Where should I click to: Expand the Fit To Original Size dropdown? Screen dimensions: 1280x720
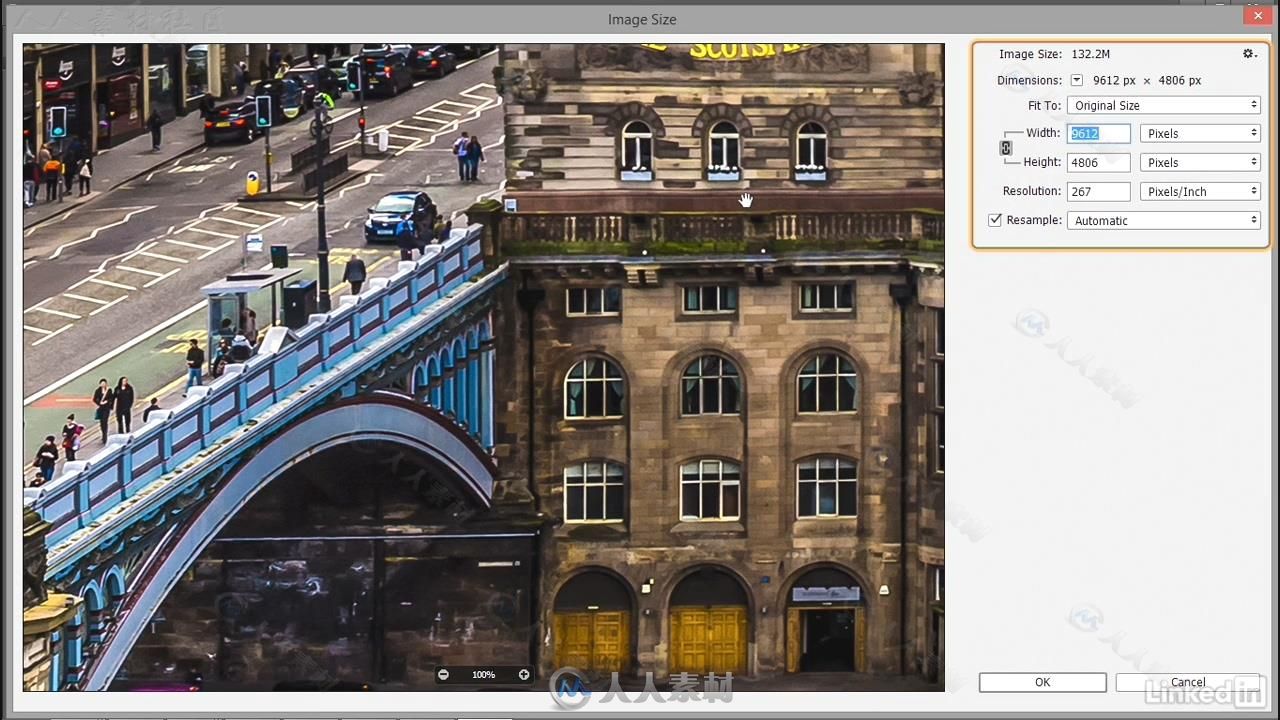pos(1164,105)
